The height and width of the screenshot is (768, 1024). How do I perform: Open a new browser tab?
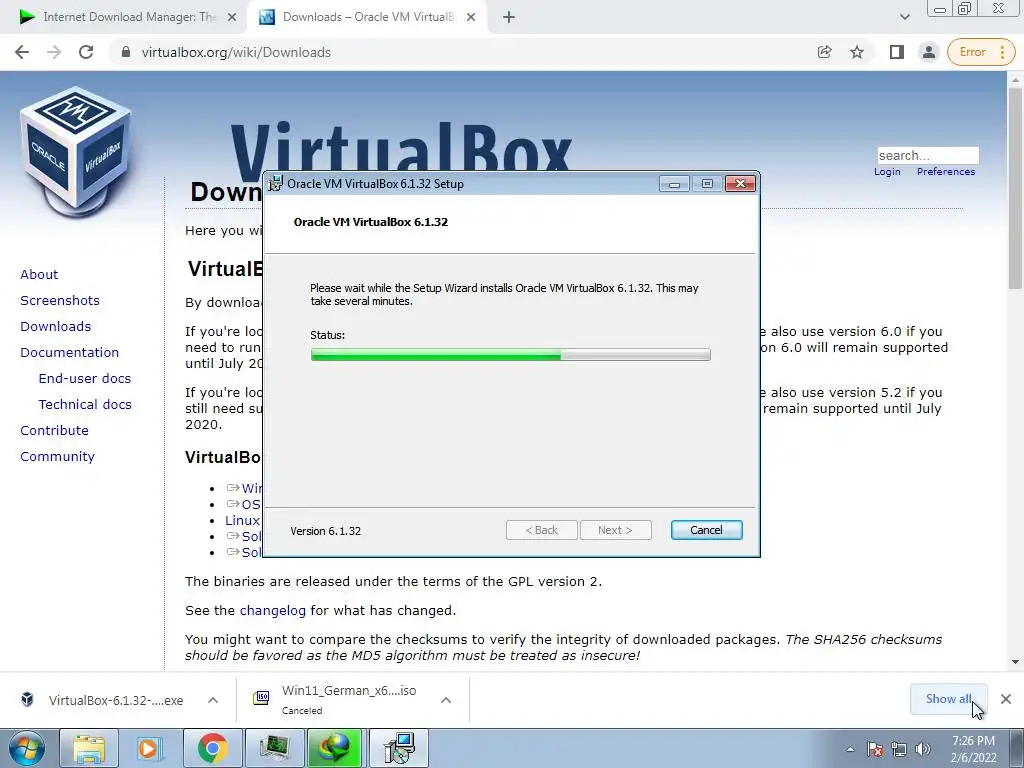509,18
